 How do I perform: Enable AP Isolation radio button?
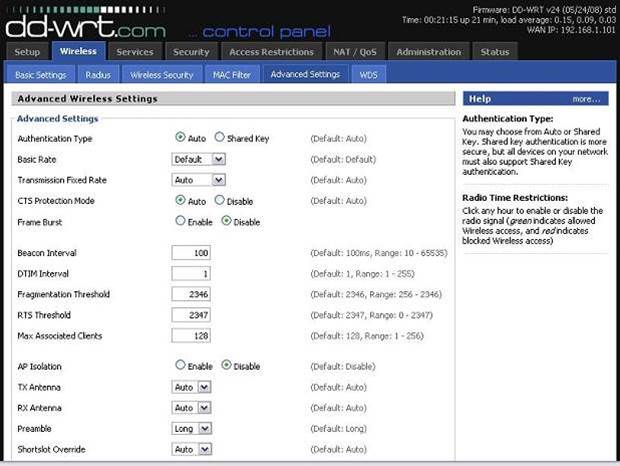click(x=181, y=365)
